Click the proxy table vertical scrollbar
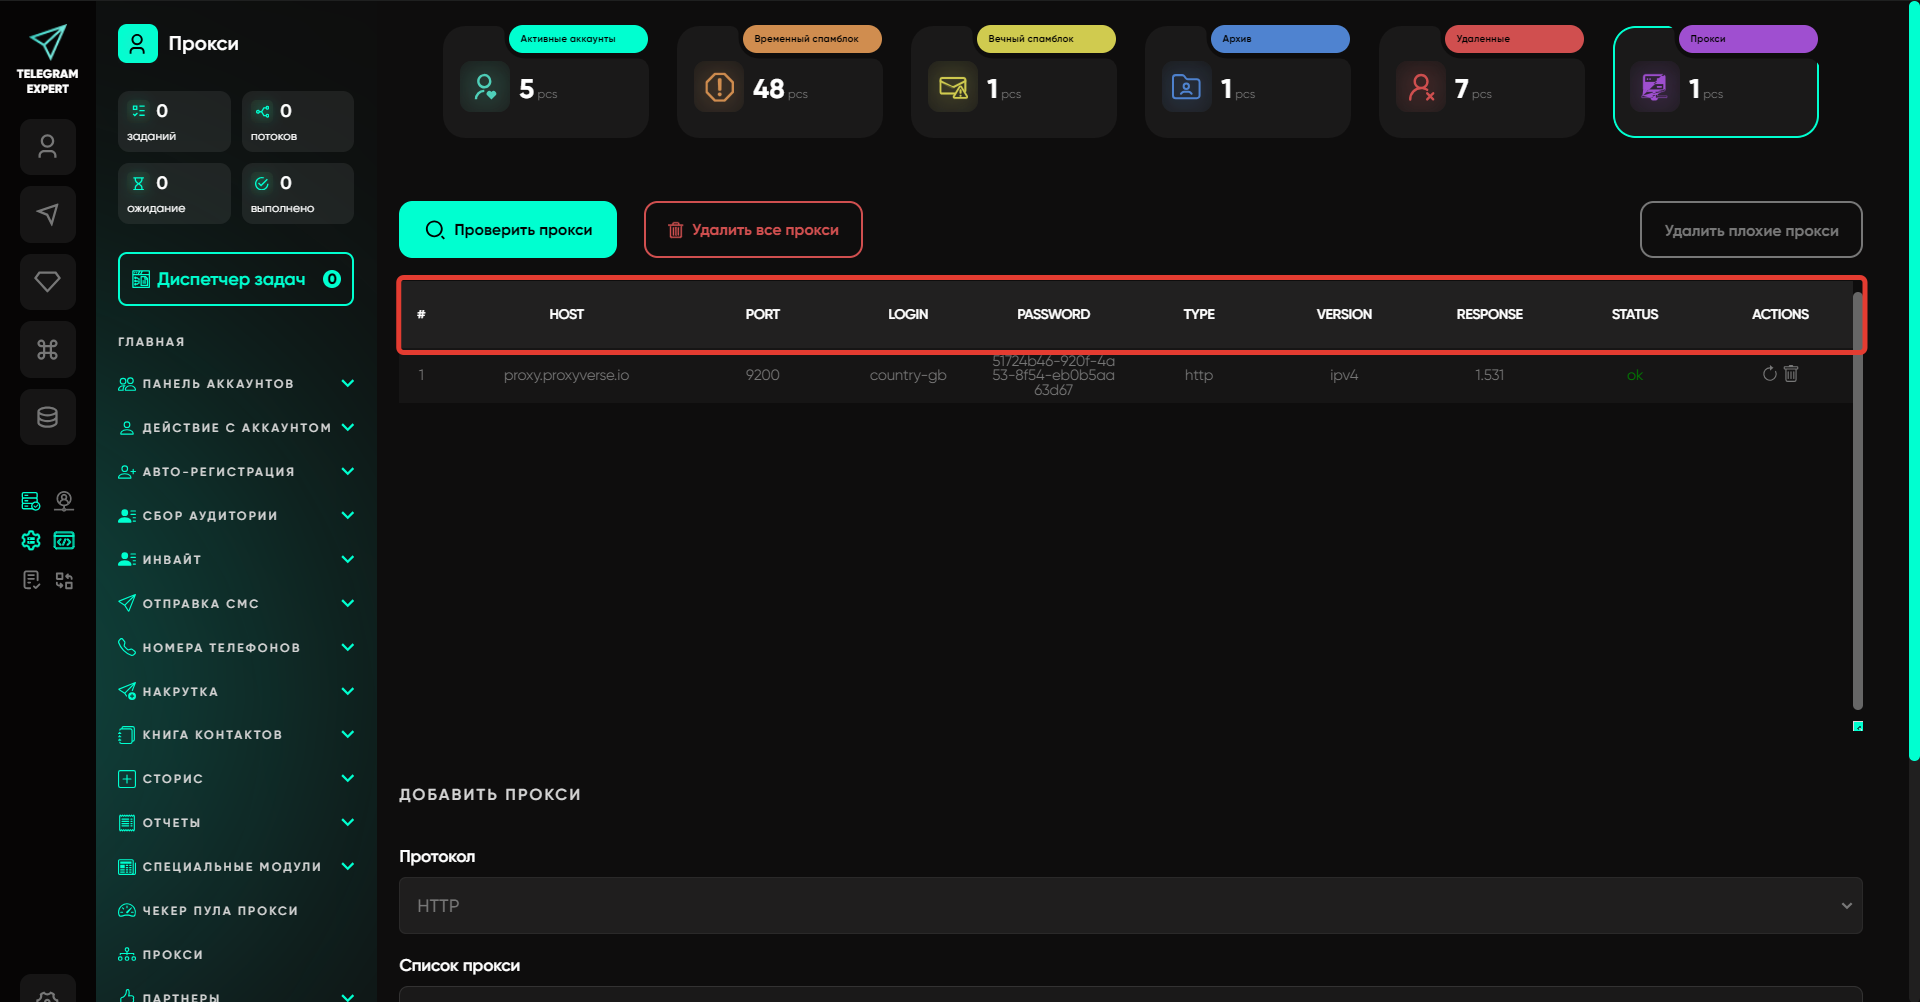The image size is (1920, 1002). click(x=1858, y=500)
